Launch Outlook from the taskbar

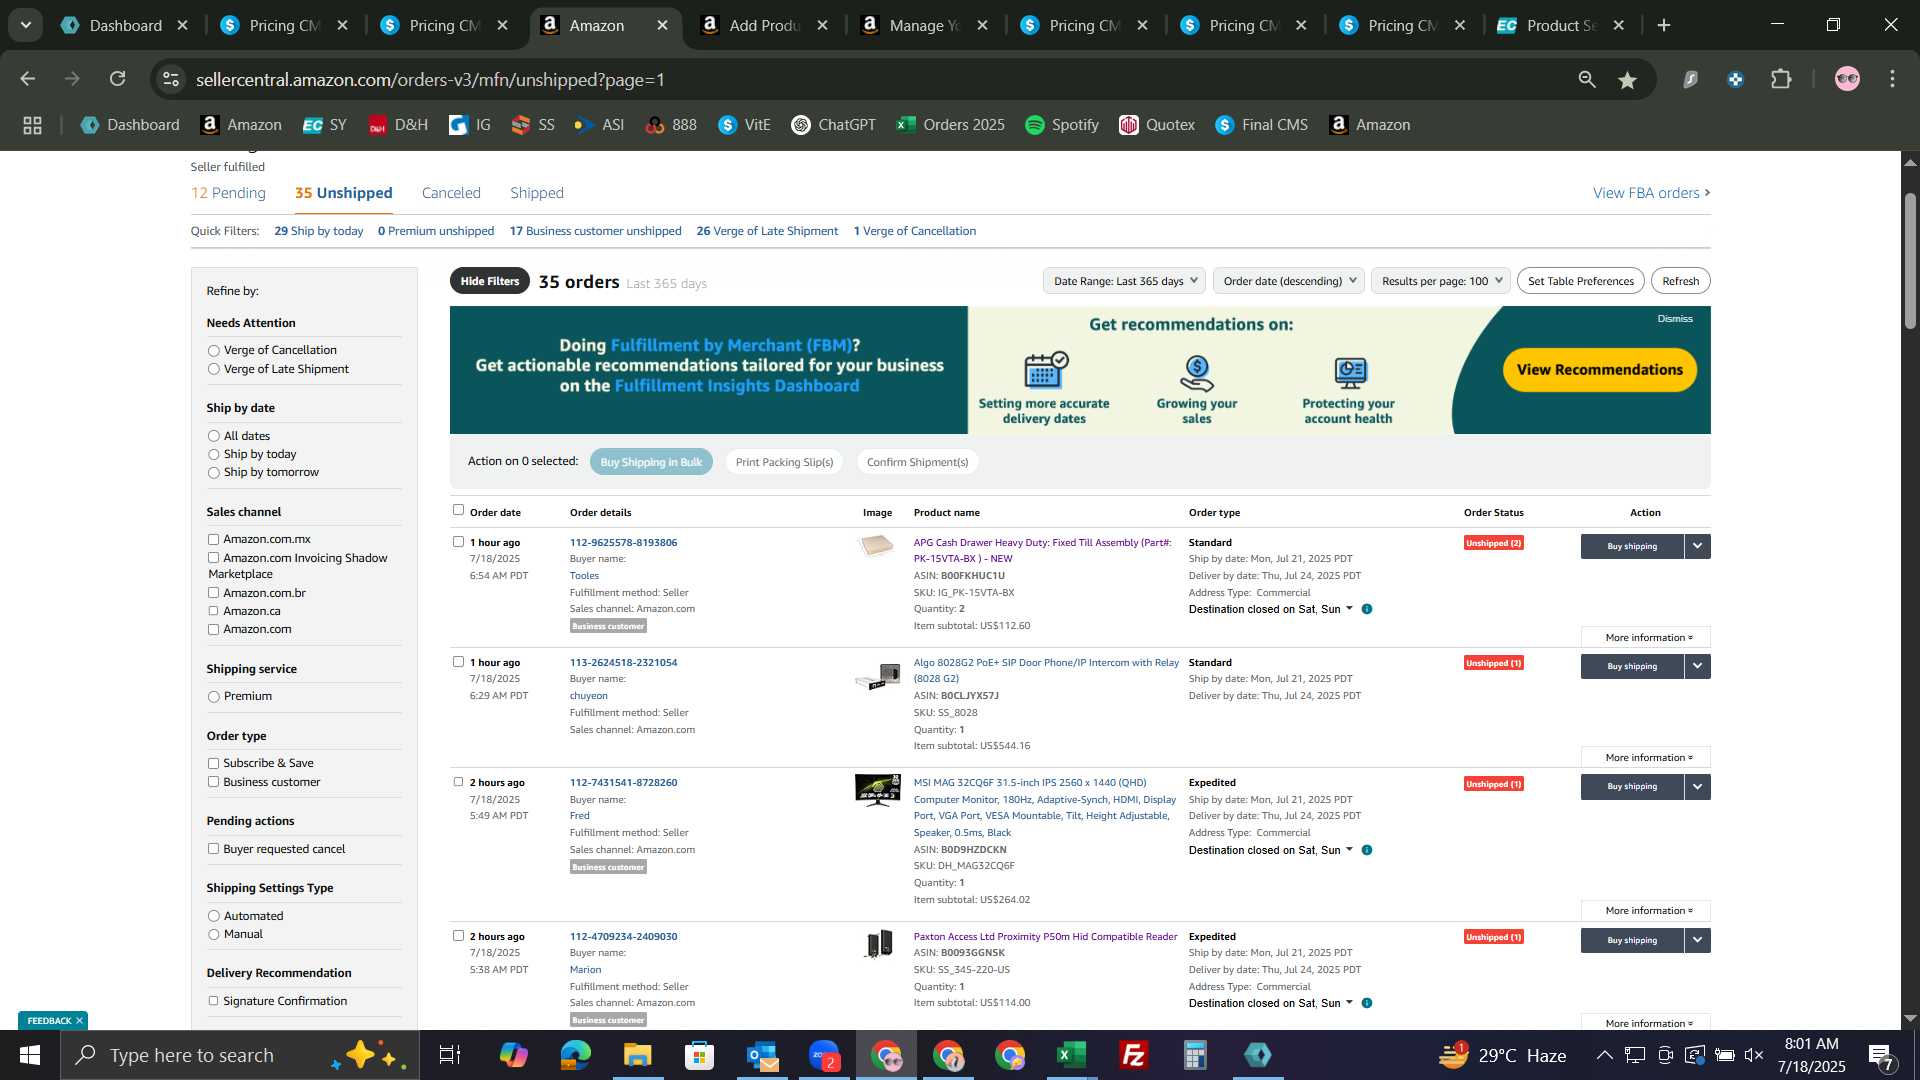762,1055
